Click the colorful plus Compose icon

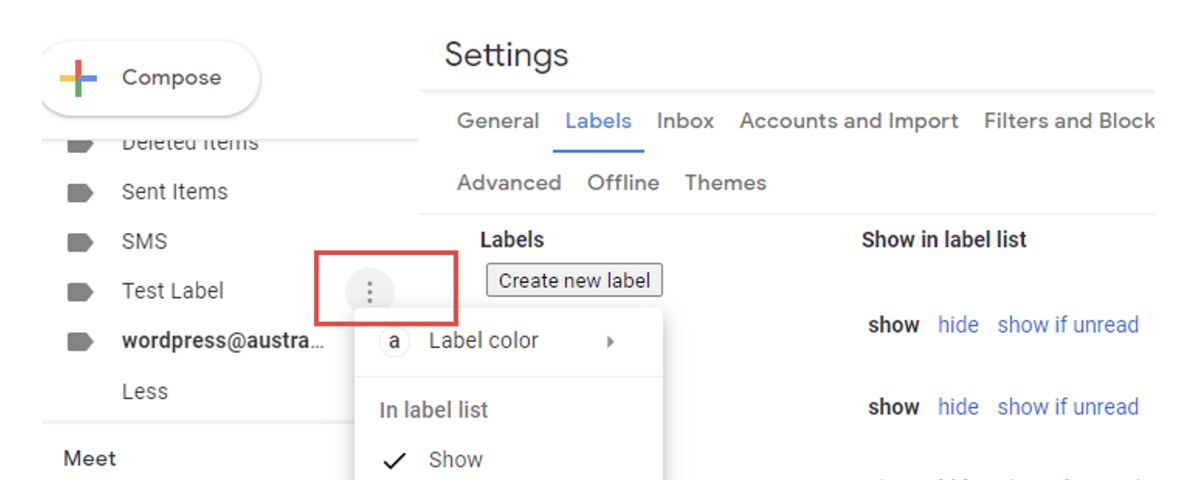point(78,78)
